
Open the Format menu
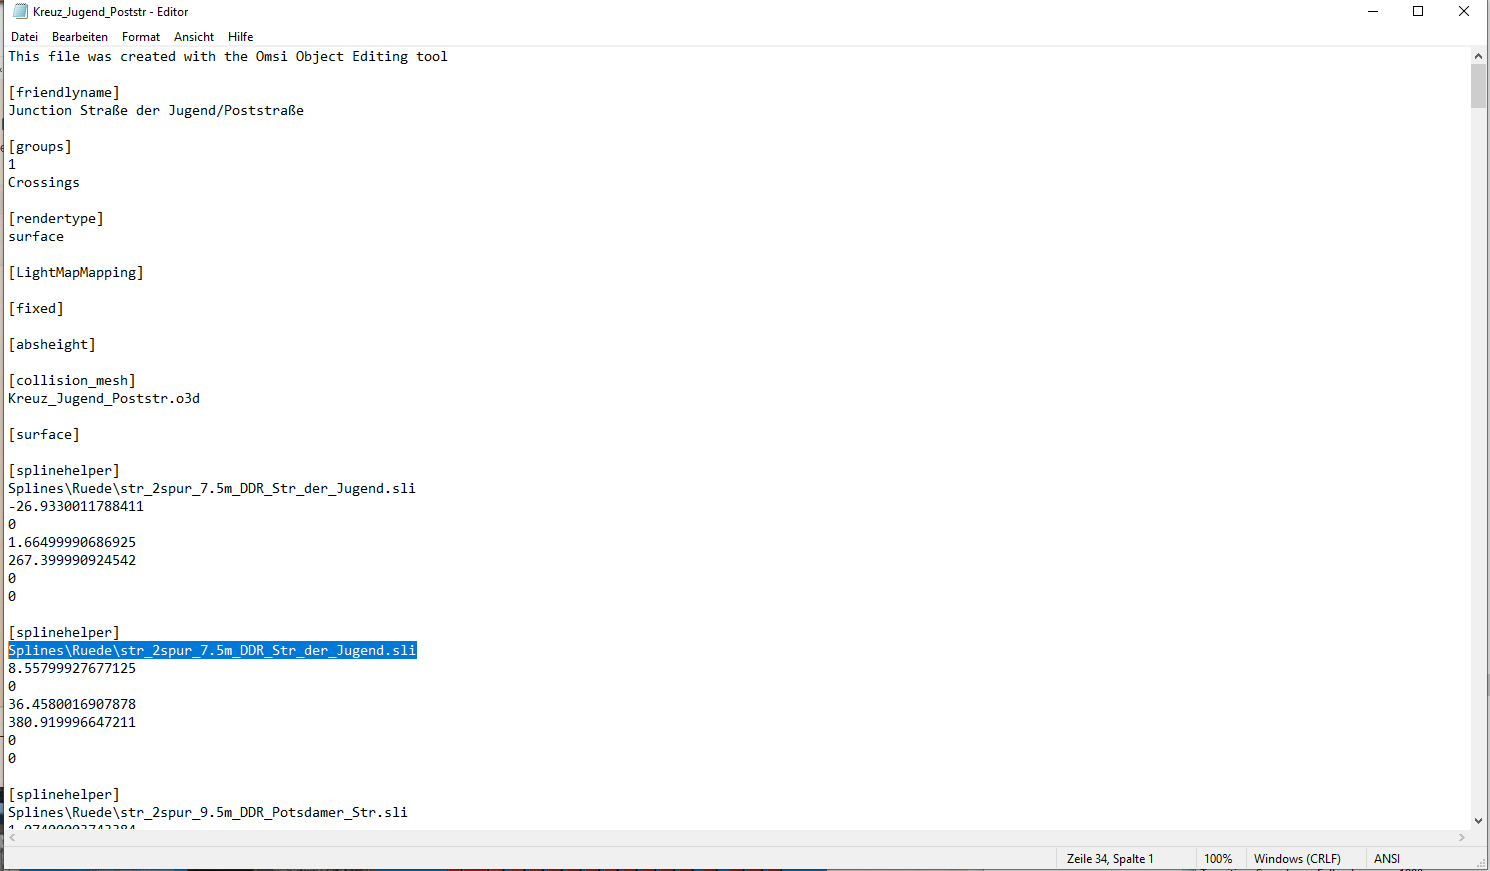(141, 37)
